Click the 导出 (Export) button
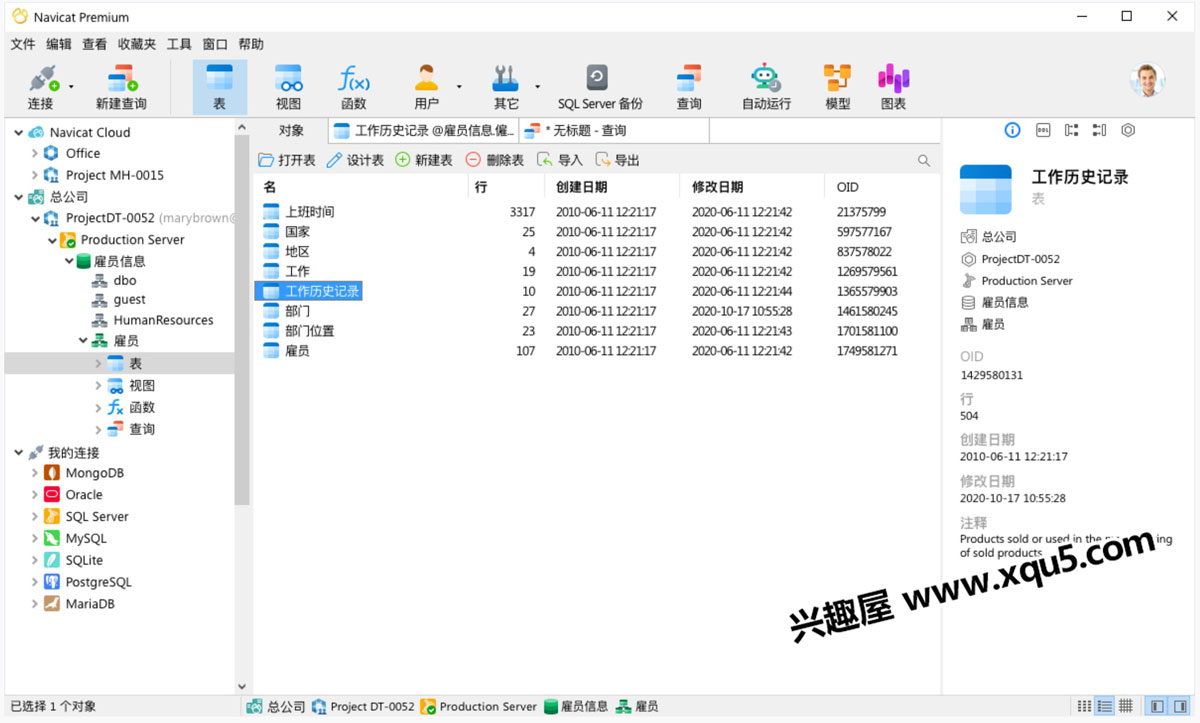Screen dimensions: 1200x723 tap(617, 160)
